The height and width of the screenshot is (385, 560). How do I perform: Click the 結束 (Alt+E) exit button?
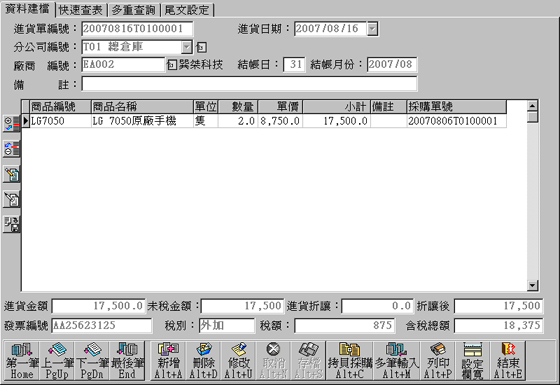click(508, 360)
